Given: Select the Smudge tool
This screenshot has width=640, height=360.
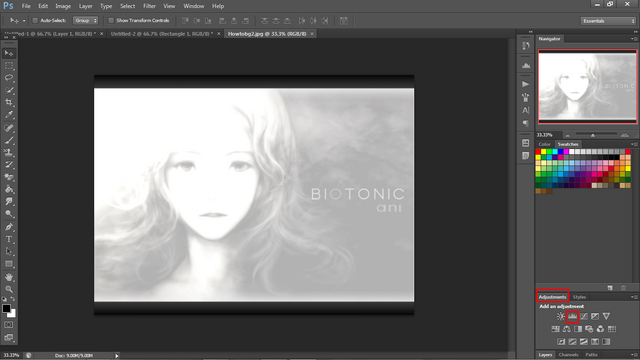Looking at the screenshot, I should tap(9, 202).
